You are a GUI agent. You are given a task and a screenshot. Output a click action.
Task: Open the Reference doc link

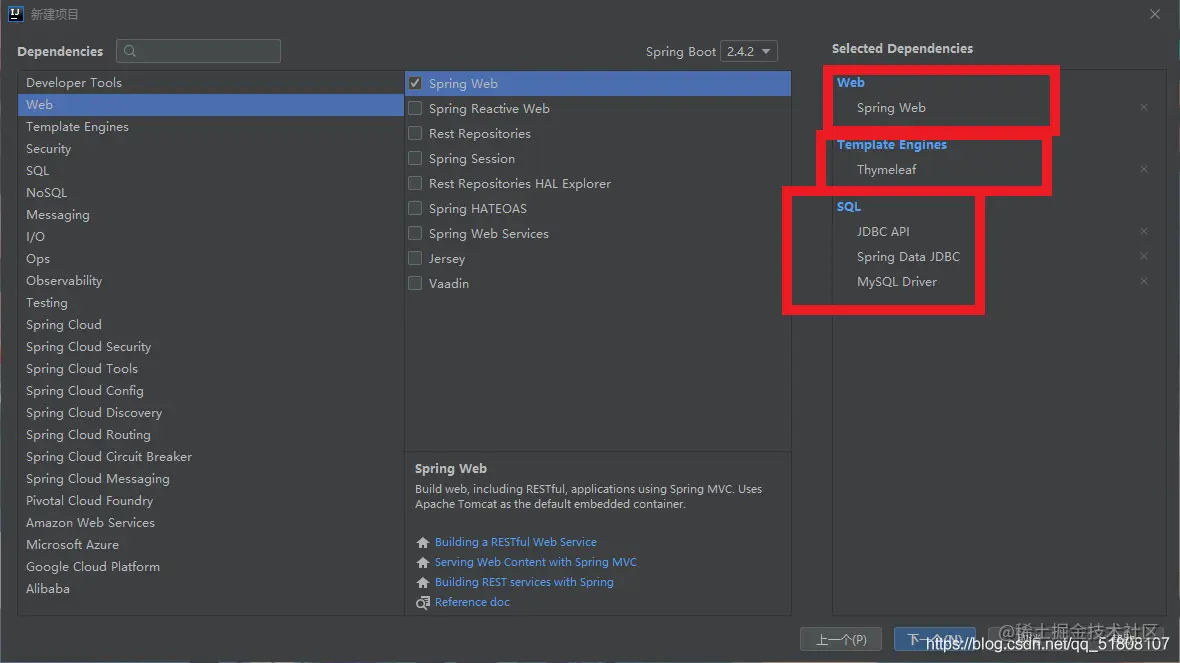click(x=472, y=602)
